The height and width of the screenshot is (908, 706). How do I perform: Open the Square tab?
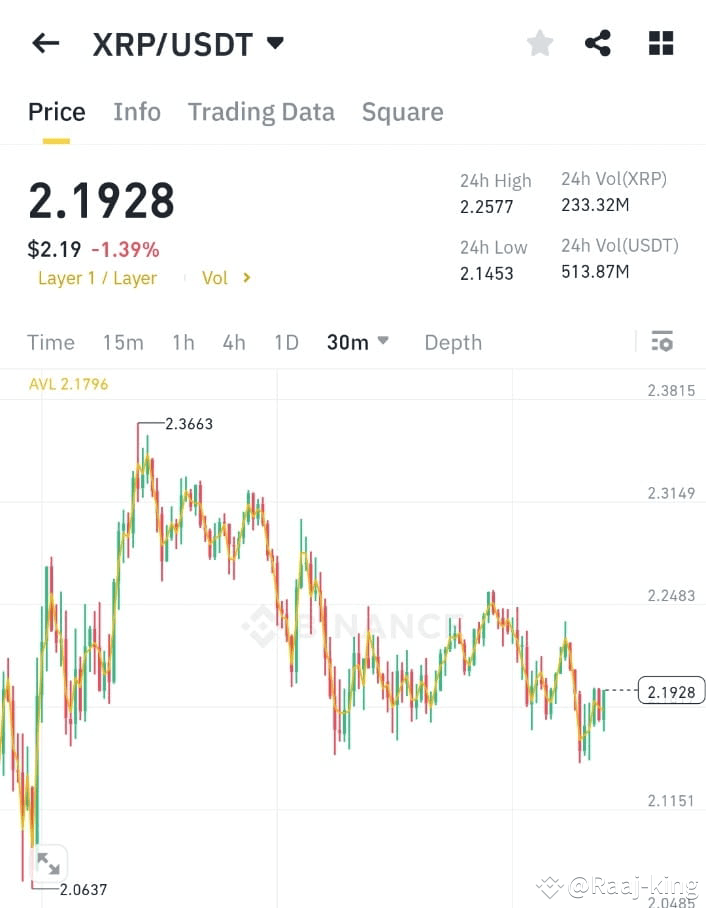click(402, 111)
